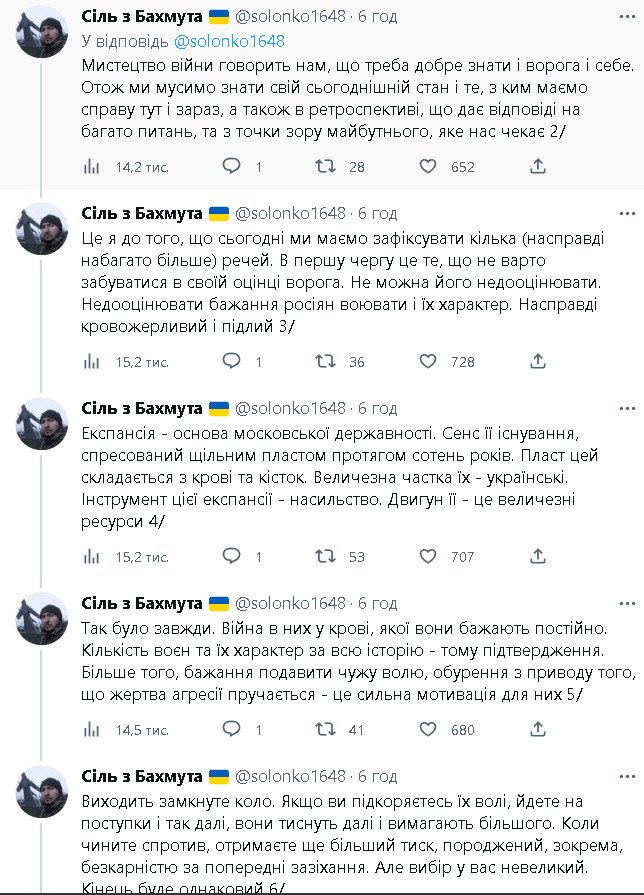Click the author avatar on the tweet ending 5/
Viewport: 644px width, 895px height.
43,617
